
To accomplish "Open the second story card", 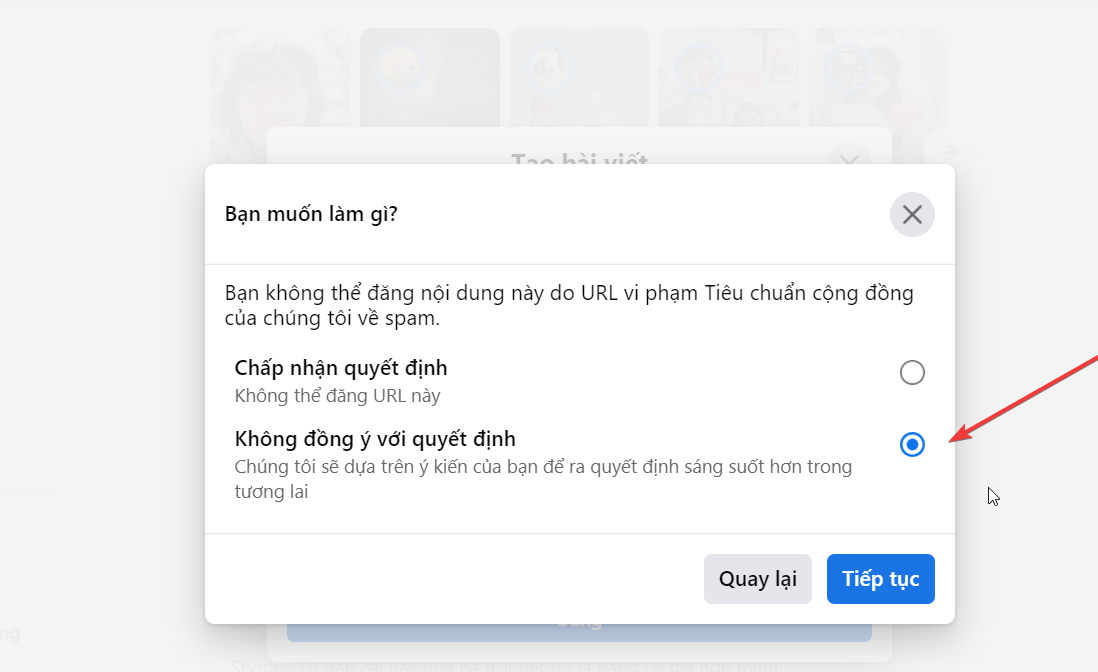I will point(429,78).
